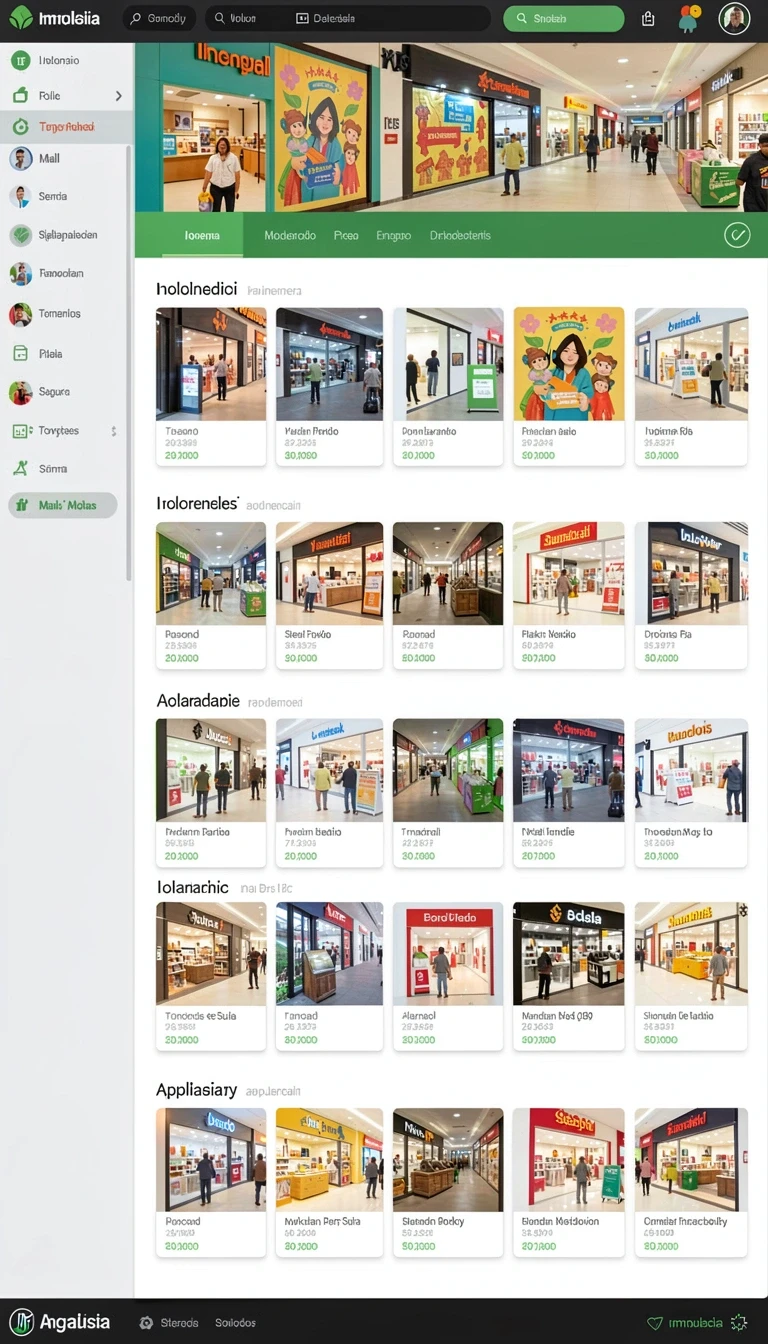The width and height of the screenshot is (768, 1344).
Task: Click the Steroda gear icon in footer
Action: tap(147, 1323)
